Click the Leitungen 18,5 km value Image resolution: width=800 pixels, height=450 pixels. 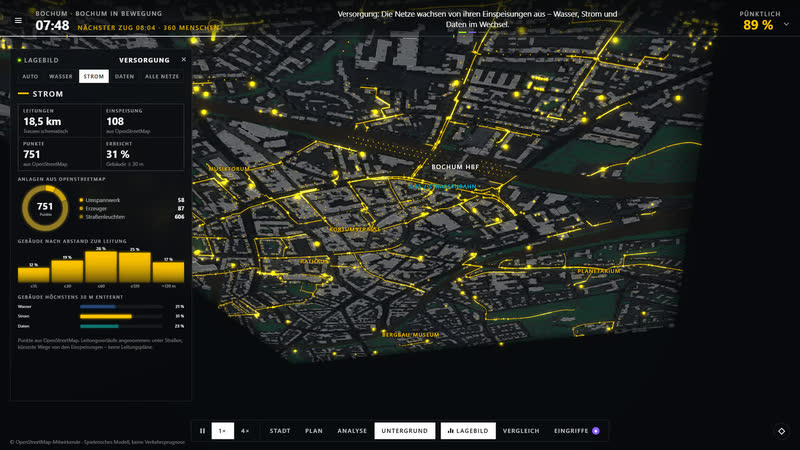[x=42, y=121]
